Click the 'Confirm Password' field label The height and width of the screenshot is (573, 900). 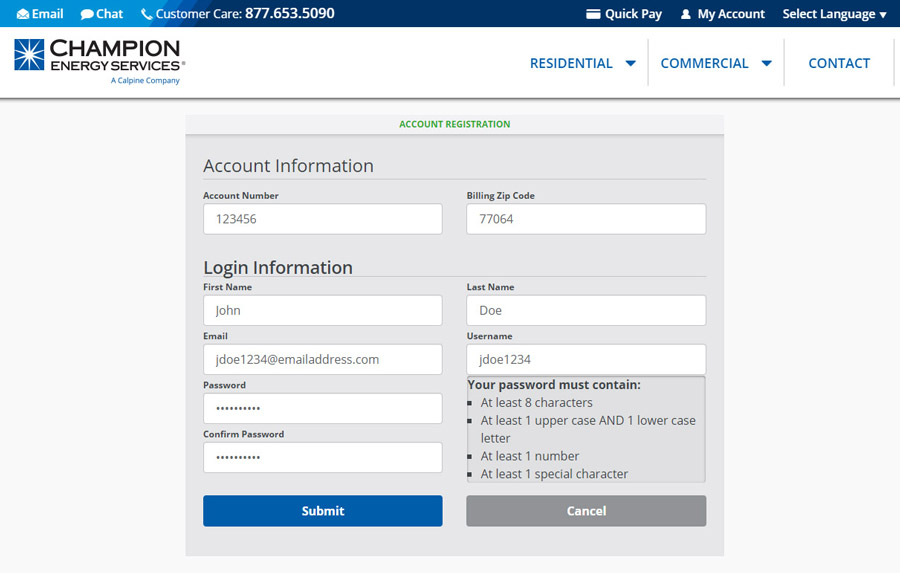click(243, 434)
